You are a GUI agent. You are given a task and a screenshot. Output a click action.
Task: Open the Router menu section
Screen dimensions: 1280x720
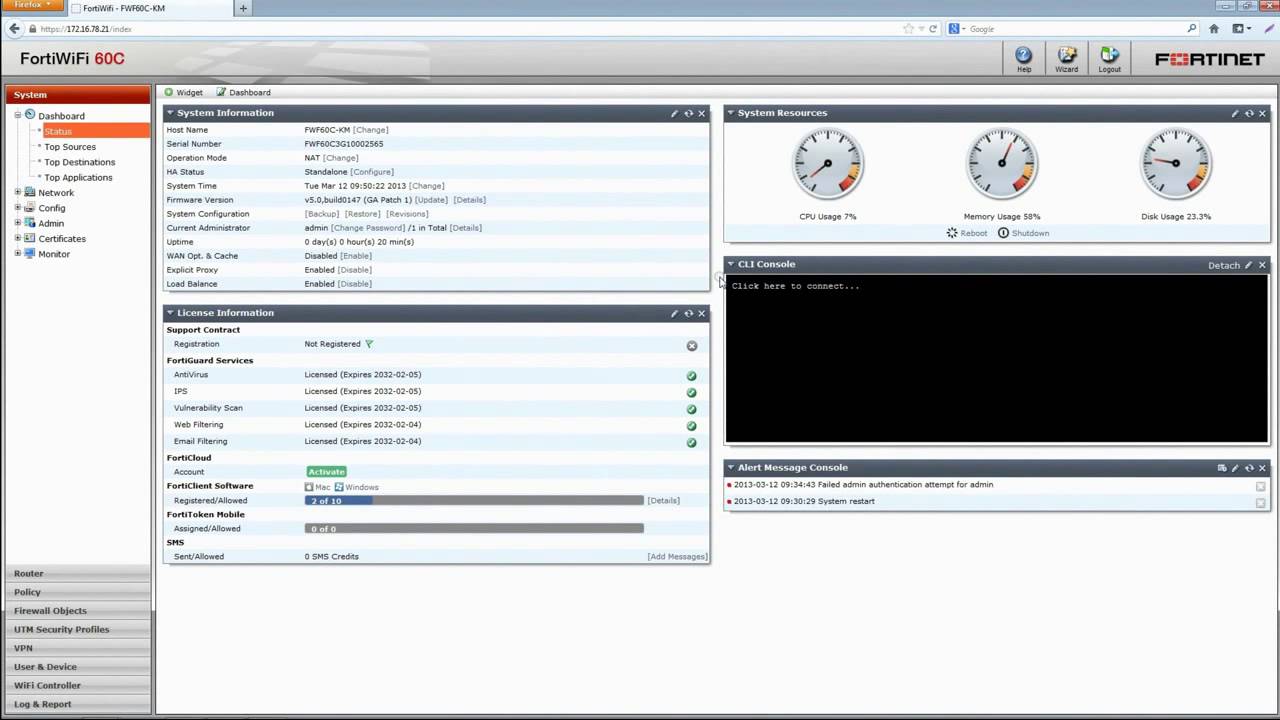(x=78, y=573)
